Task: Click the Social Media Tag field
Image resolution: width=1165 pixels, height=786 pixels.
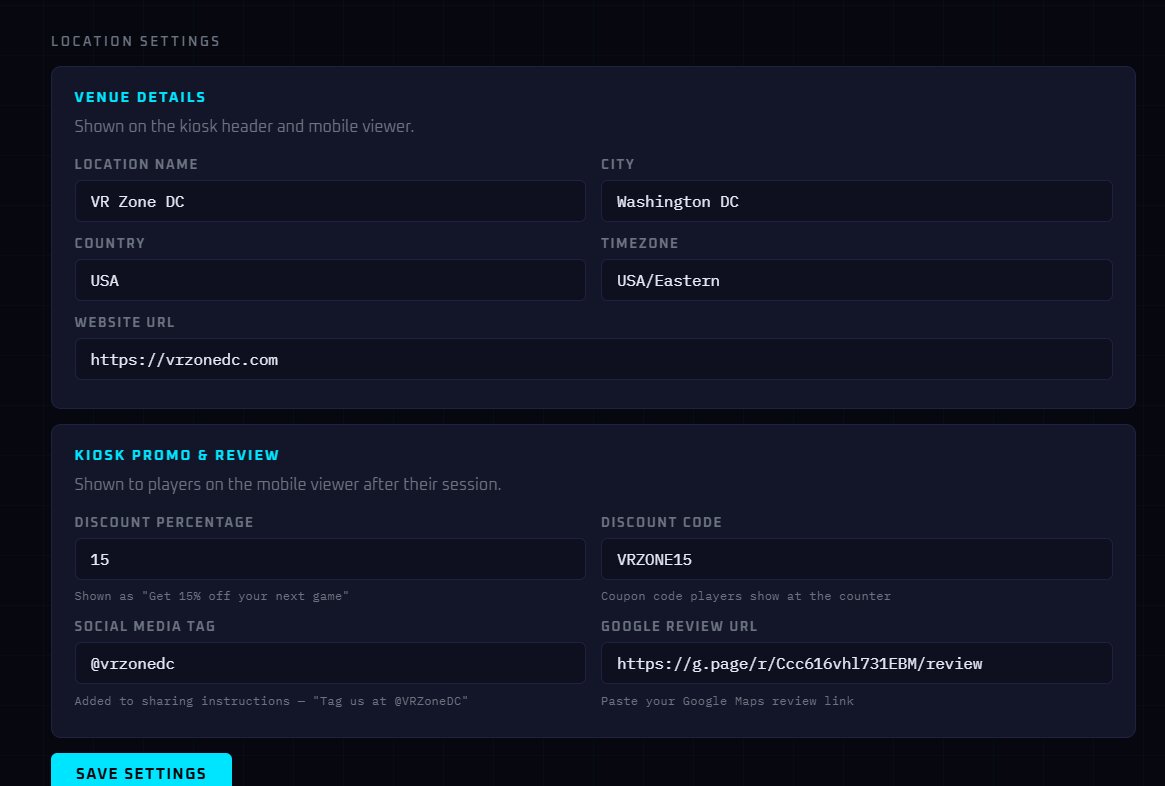Action: pyautogui.click(x=330, y=662)
